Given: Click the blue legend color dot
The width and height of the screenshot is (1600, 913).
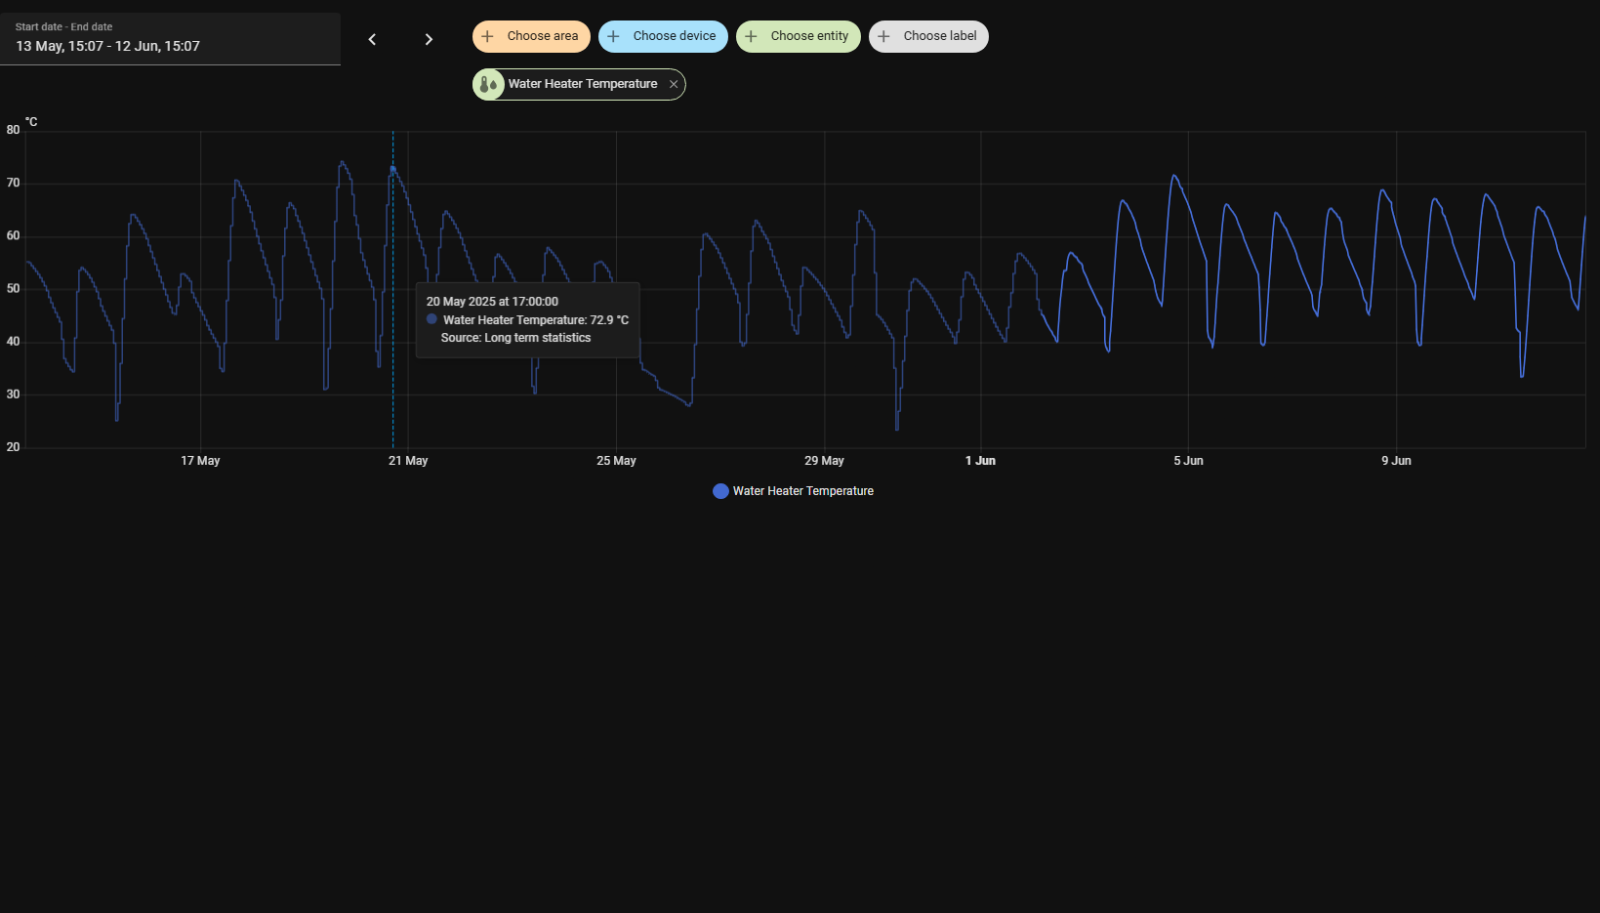Looking at the screenshot, I should tap(720, 491).
